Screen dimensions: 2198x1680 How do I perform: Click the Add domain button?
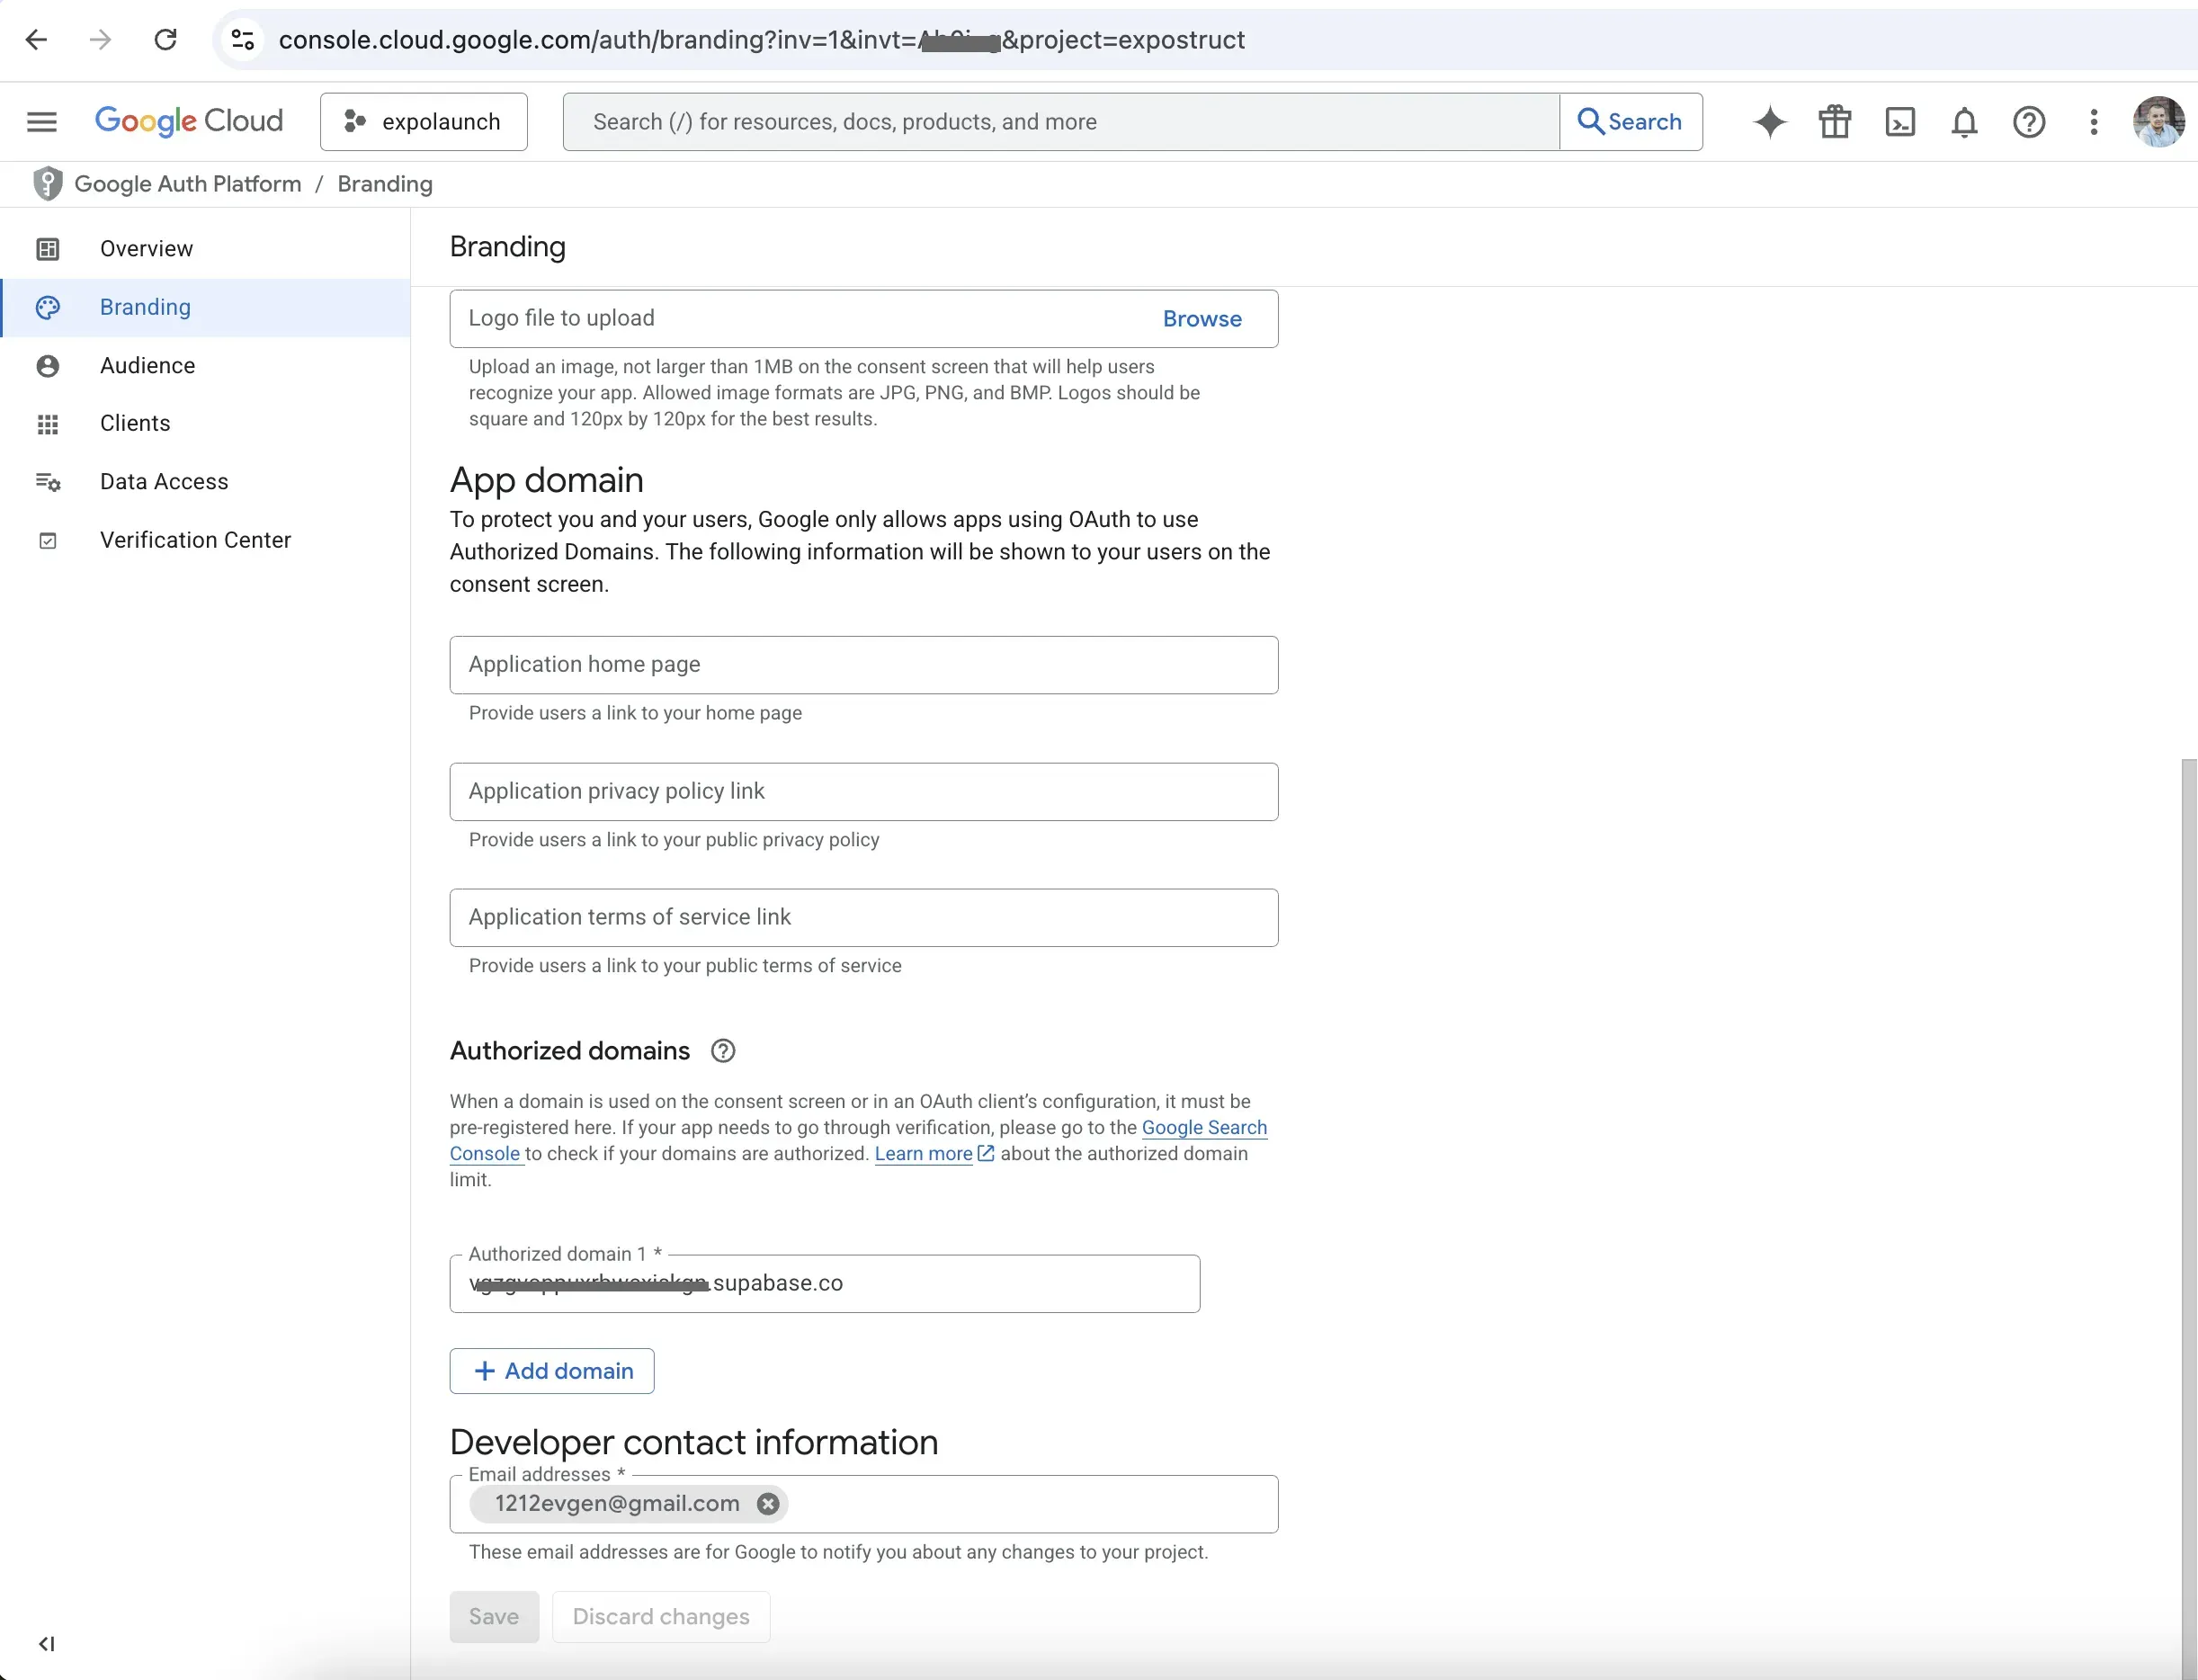pos(552,1371)
